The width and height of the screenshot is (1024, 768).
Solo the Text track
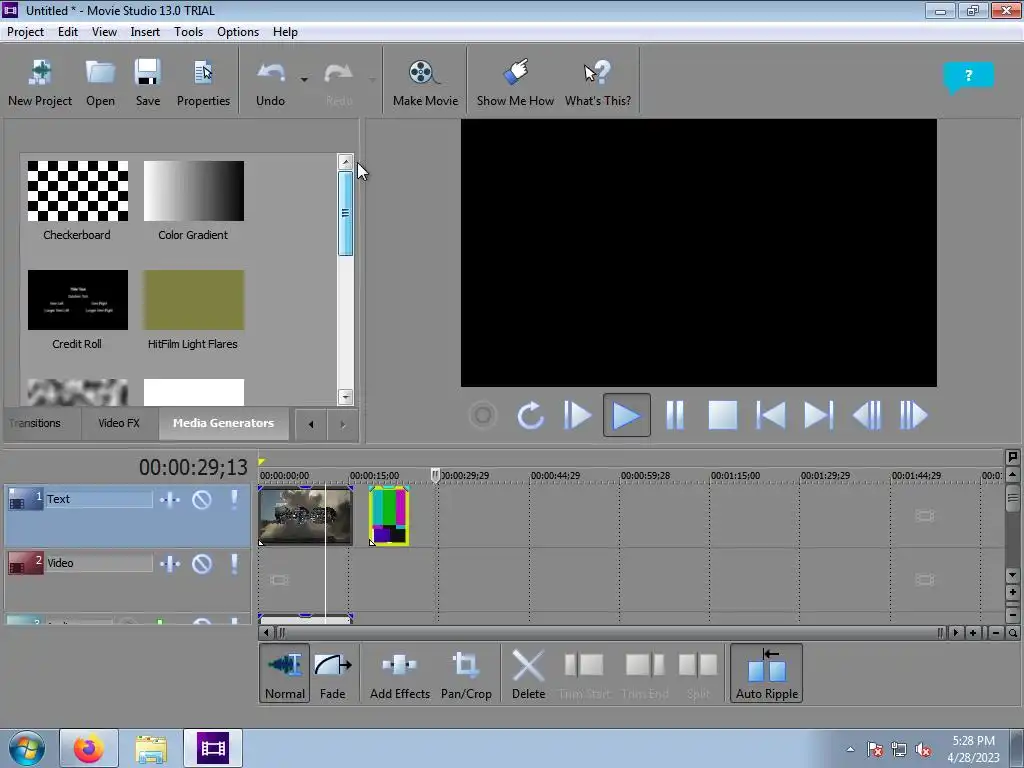tap(234, 500)
